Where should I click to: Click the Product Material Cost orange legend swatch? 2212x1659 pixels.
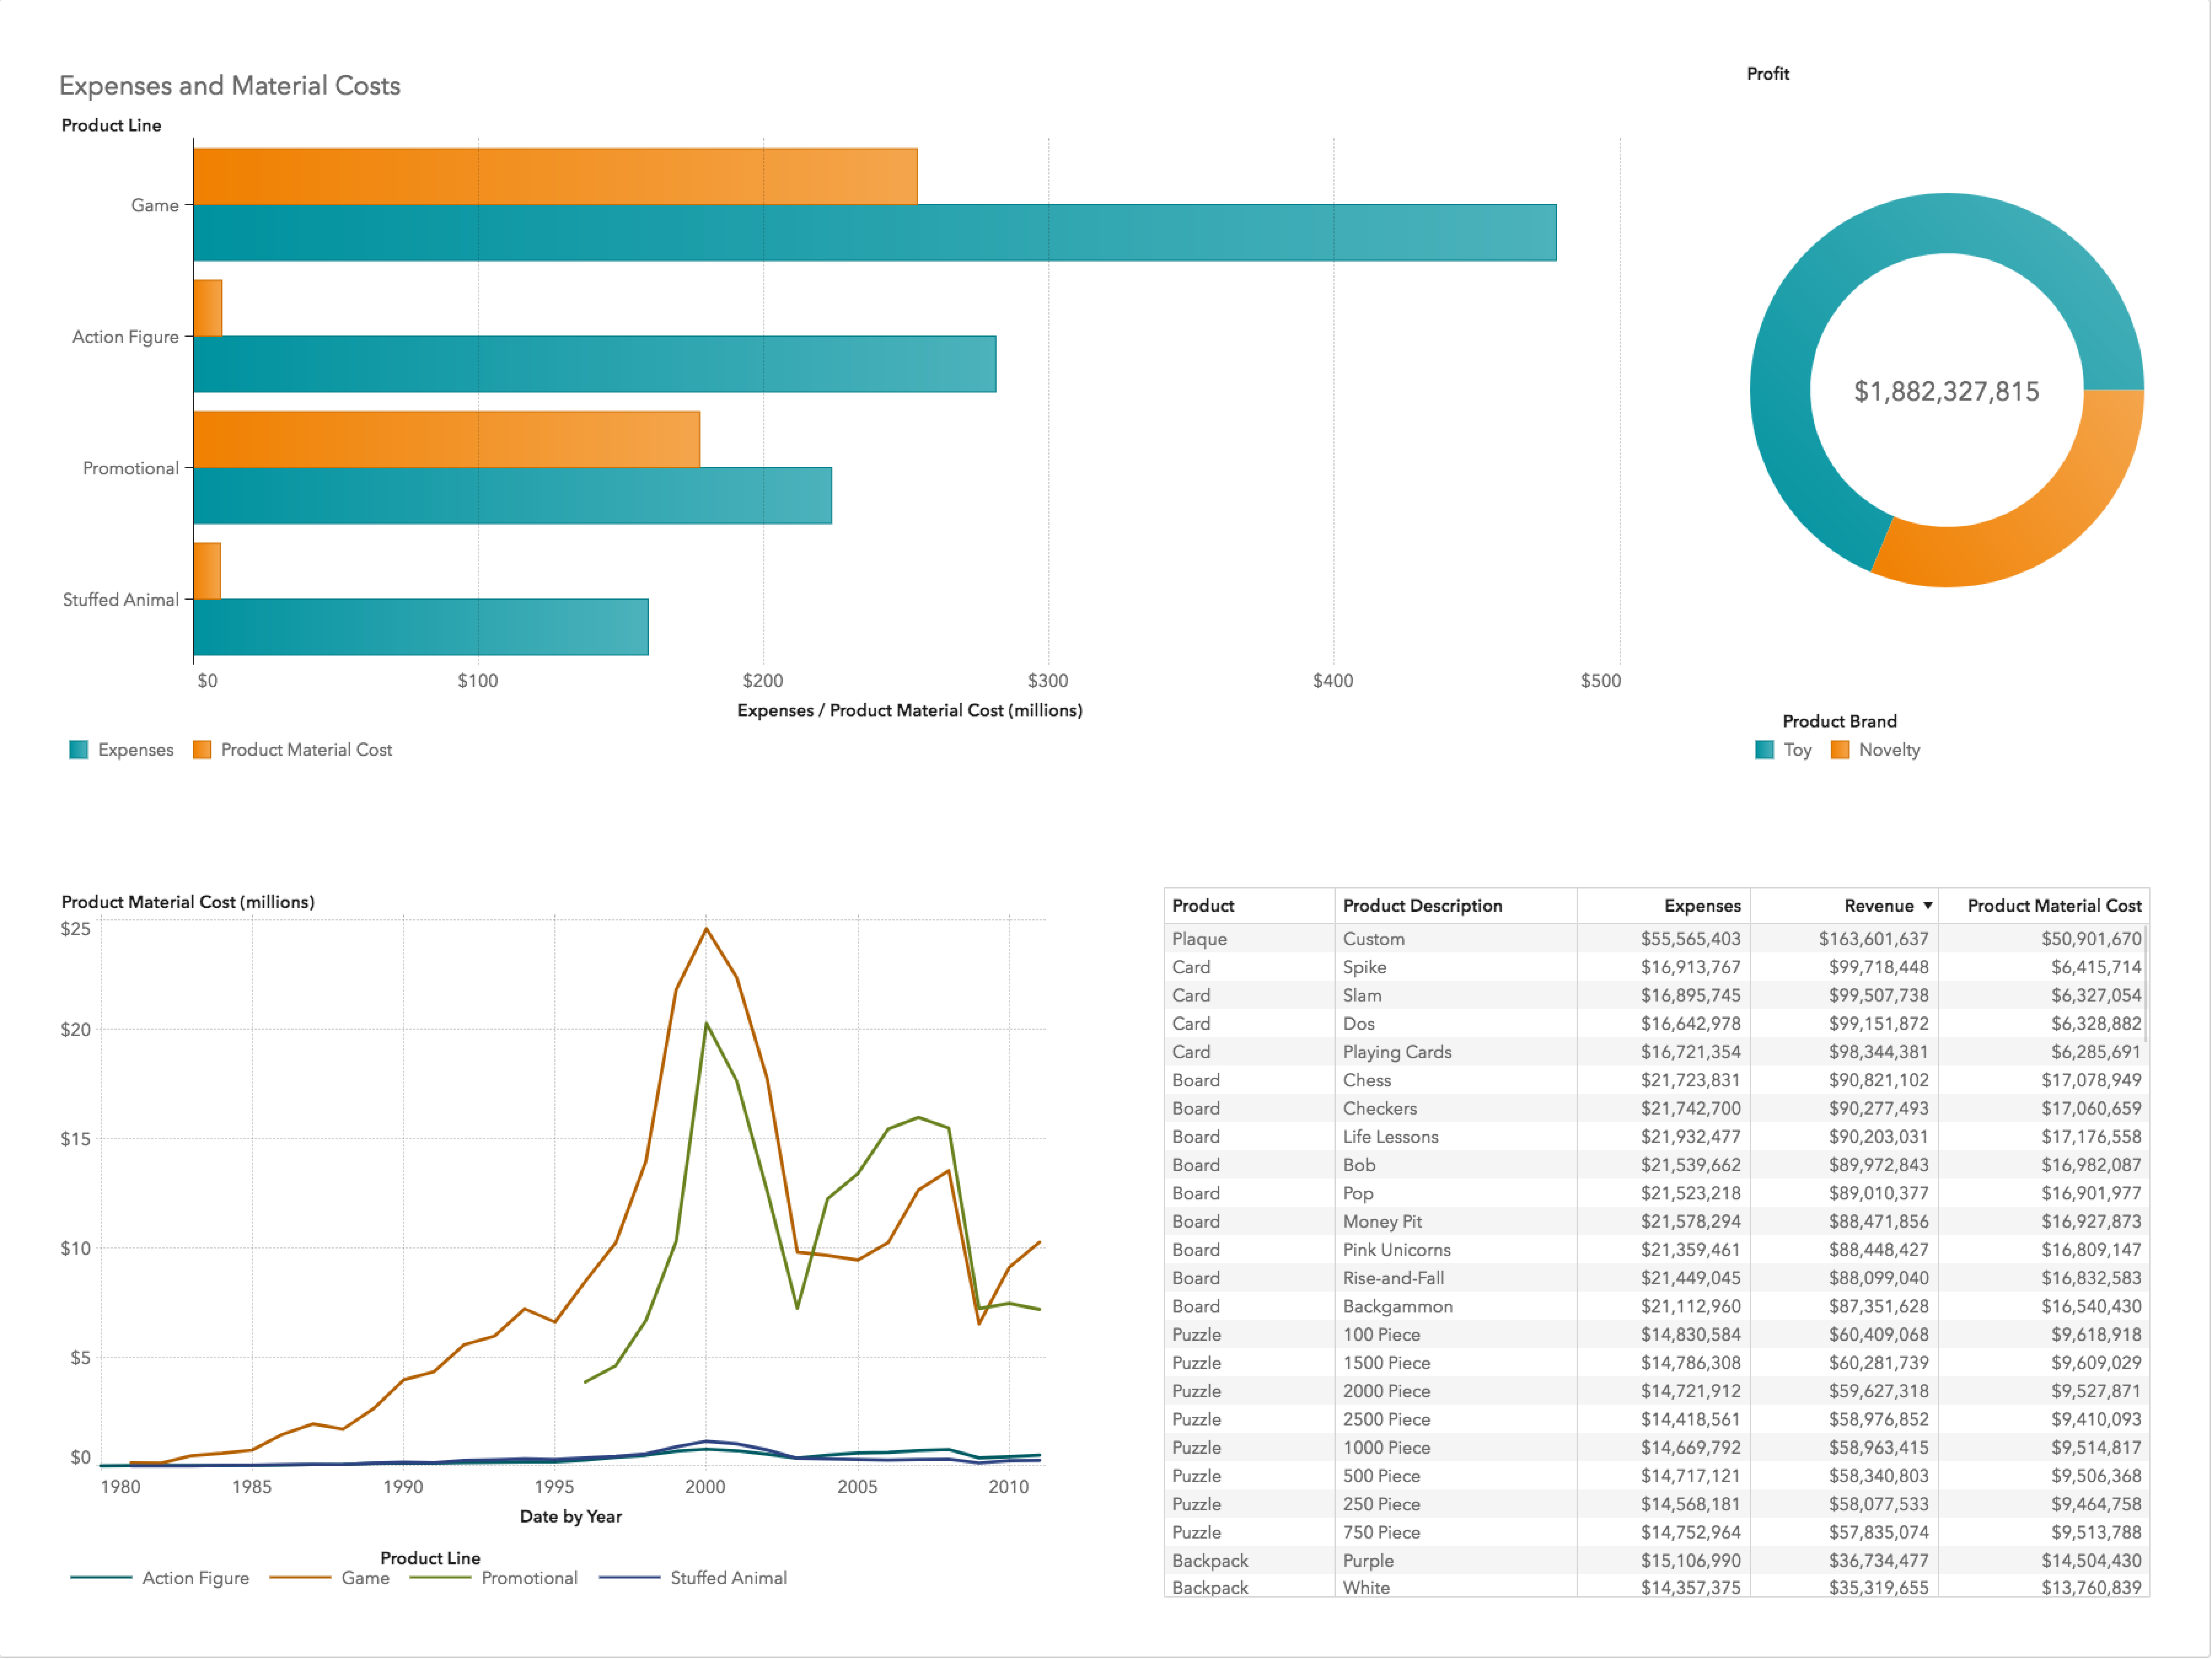click(202, 750)
